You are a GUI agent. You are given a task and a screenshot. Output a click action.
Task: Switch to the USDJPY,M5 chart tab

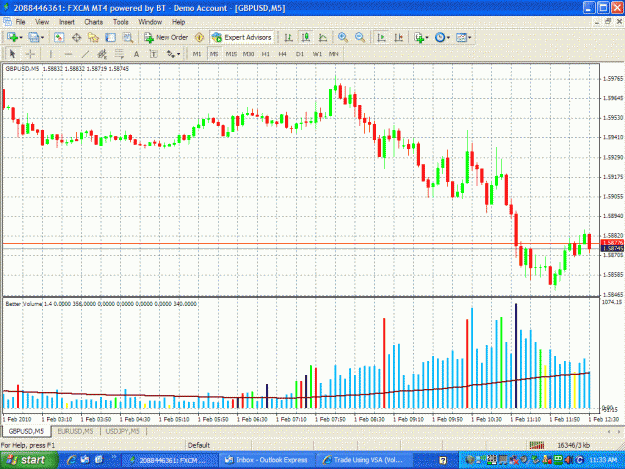click(x=122, y=431)
